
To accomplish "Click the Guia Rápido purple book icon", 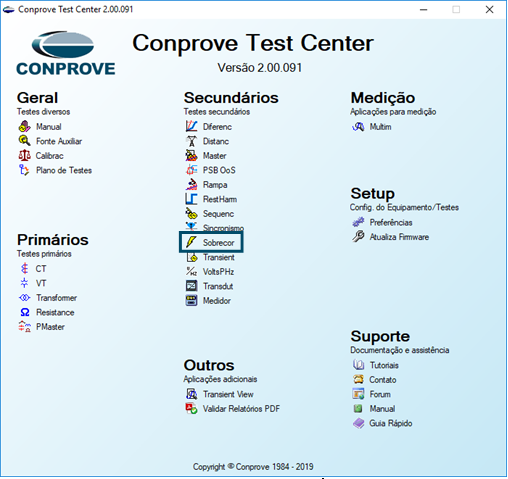I will (358, 423).
